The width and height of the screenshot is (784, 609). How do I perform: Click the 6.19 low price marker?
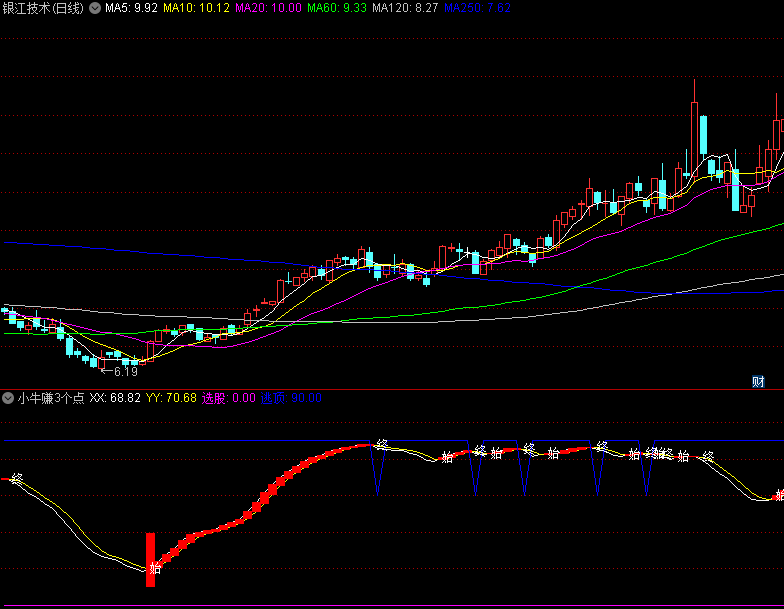tap(120, 372)
